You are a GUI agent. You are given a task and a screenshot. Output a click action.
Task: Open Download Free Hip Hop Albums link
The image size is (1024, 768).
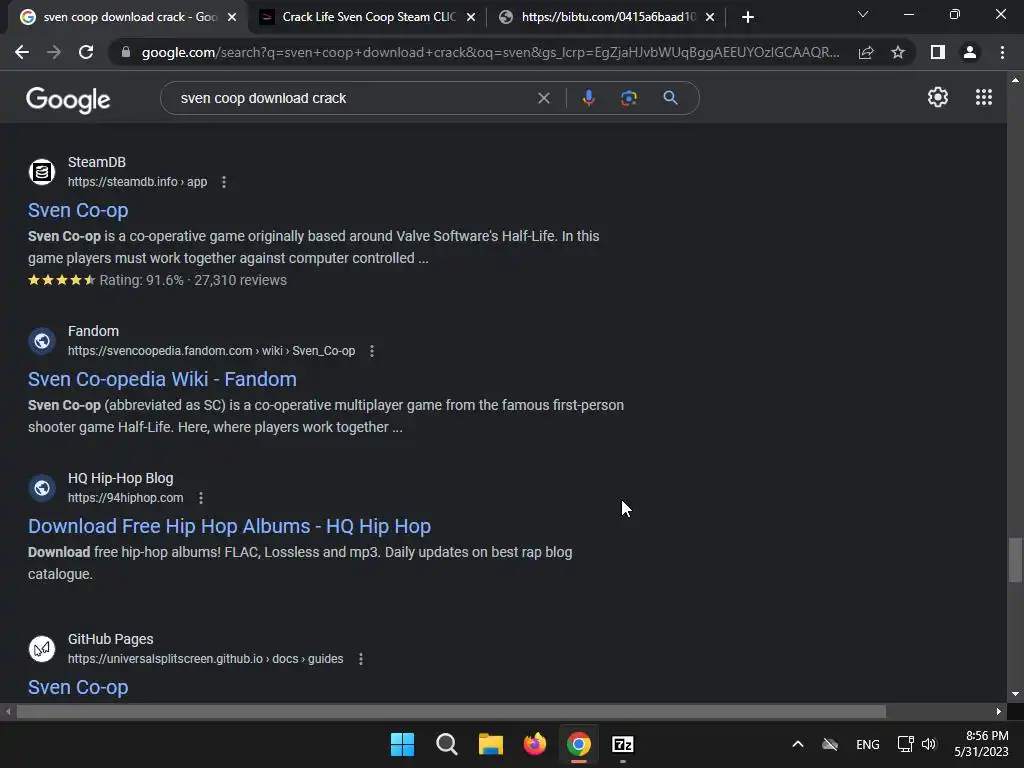click(x=229, y=526)
